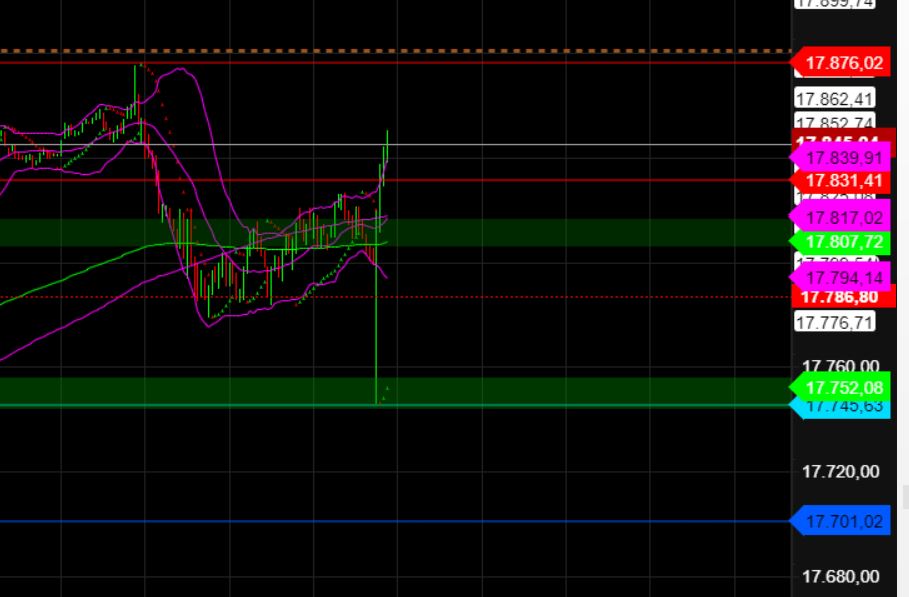
Task: Select the red 17.786,80 price label
Action: 839,297
